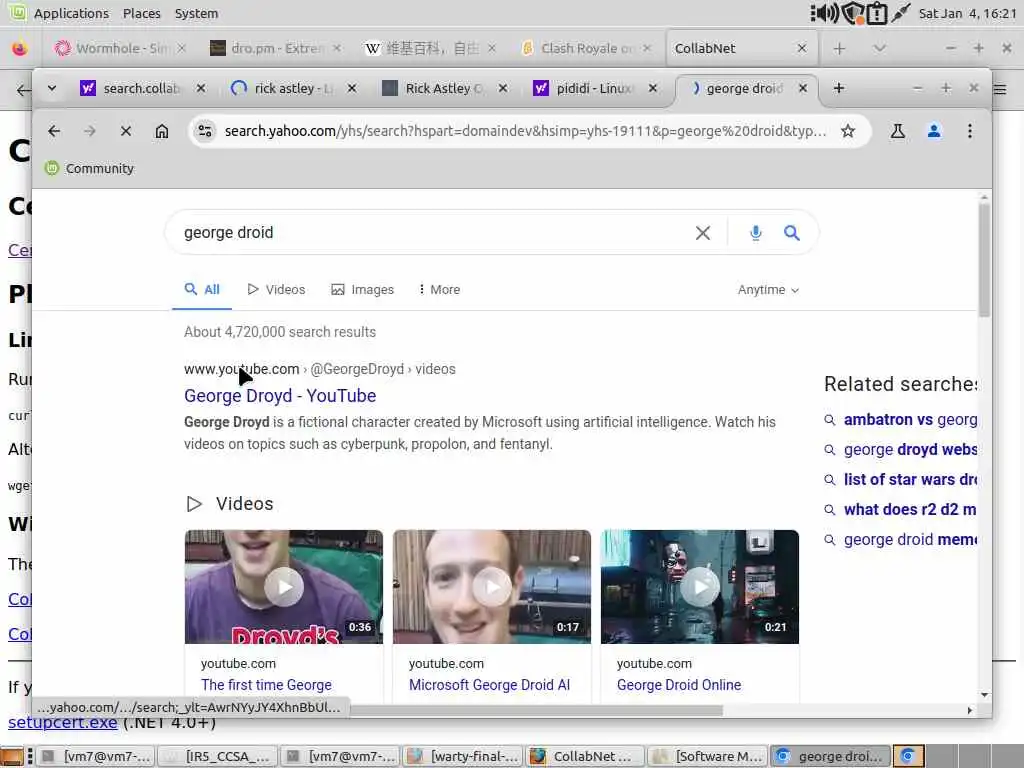Open George Droid Online video link

(679, 685)
